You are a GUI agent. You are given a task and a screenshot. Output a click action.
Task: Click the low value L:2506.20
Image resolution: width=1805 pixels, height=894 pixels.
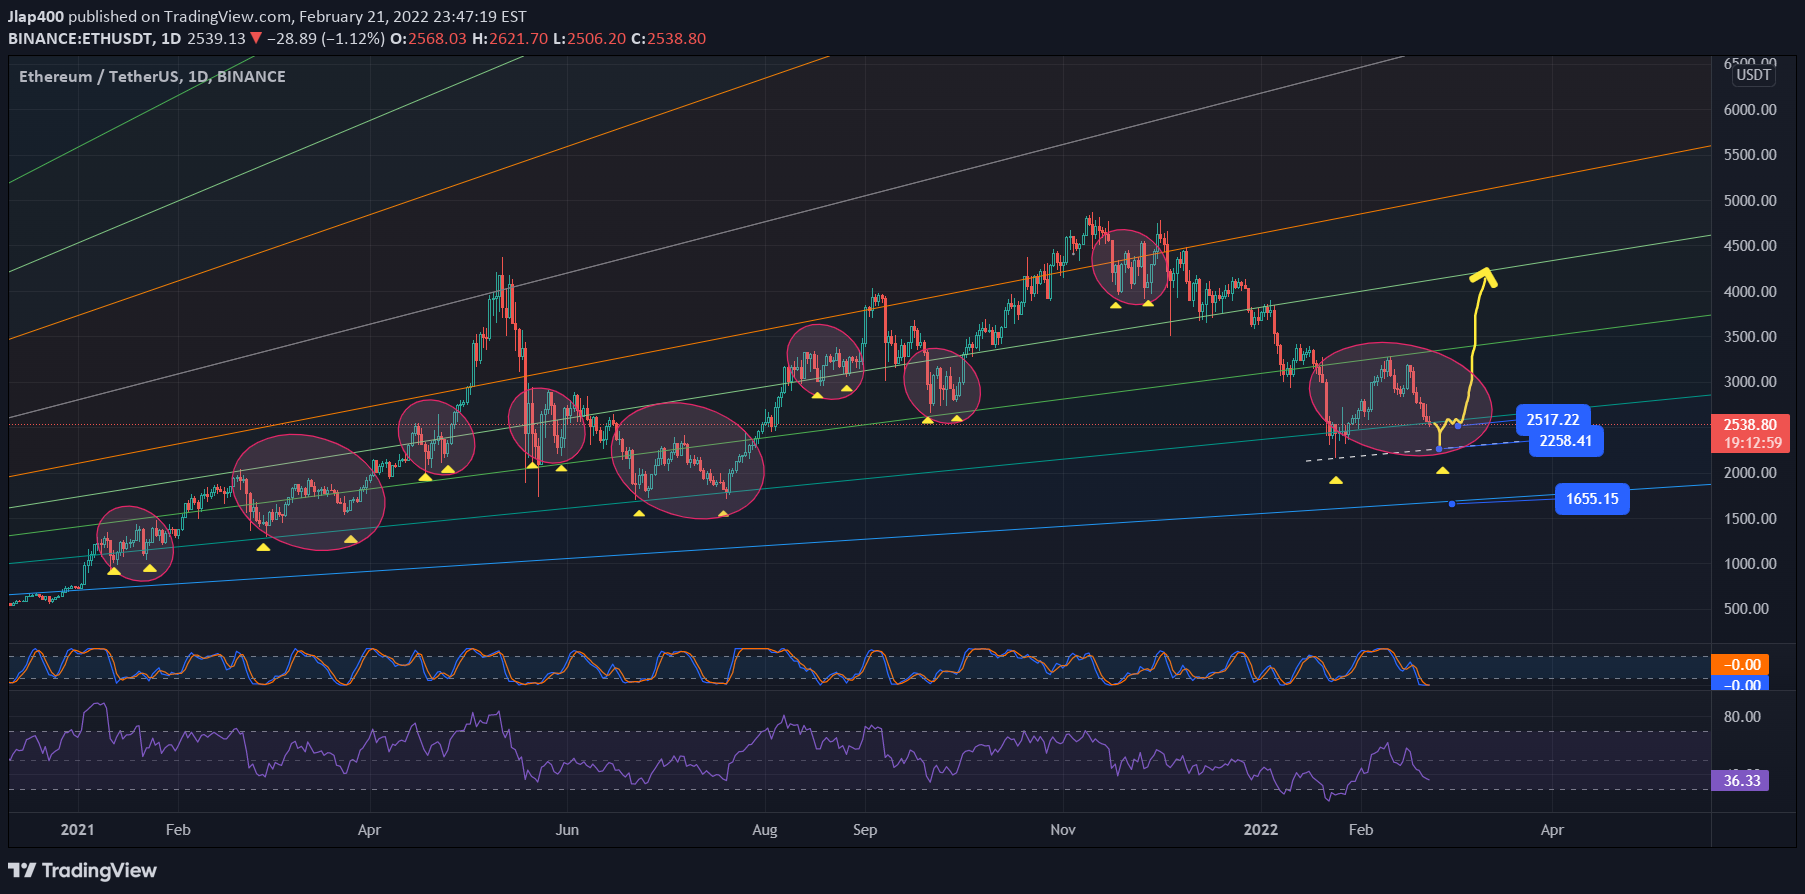coord(589,38)
